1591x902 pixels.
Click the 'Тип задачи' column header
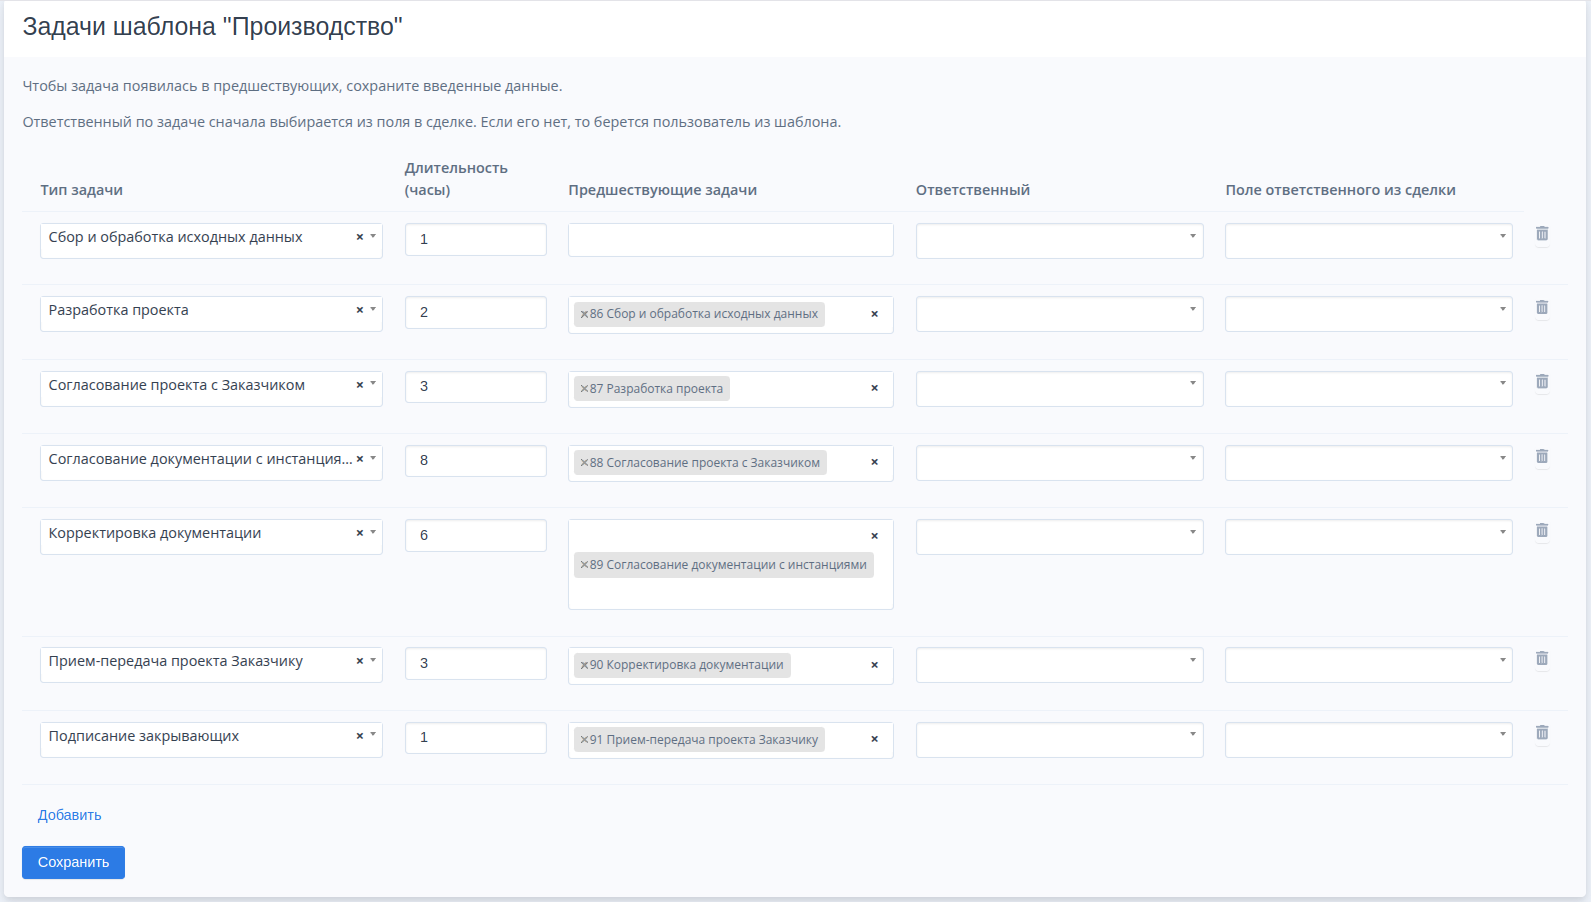coord(82,190)
